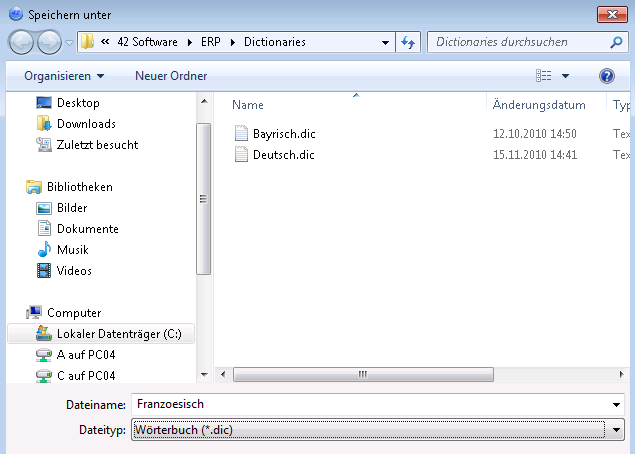Open the view options dropdown arrow
This screenshot has width=635, height=454.
(x=565, y=76)
